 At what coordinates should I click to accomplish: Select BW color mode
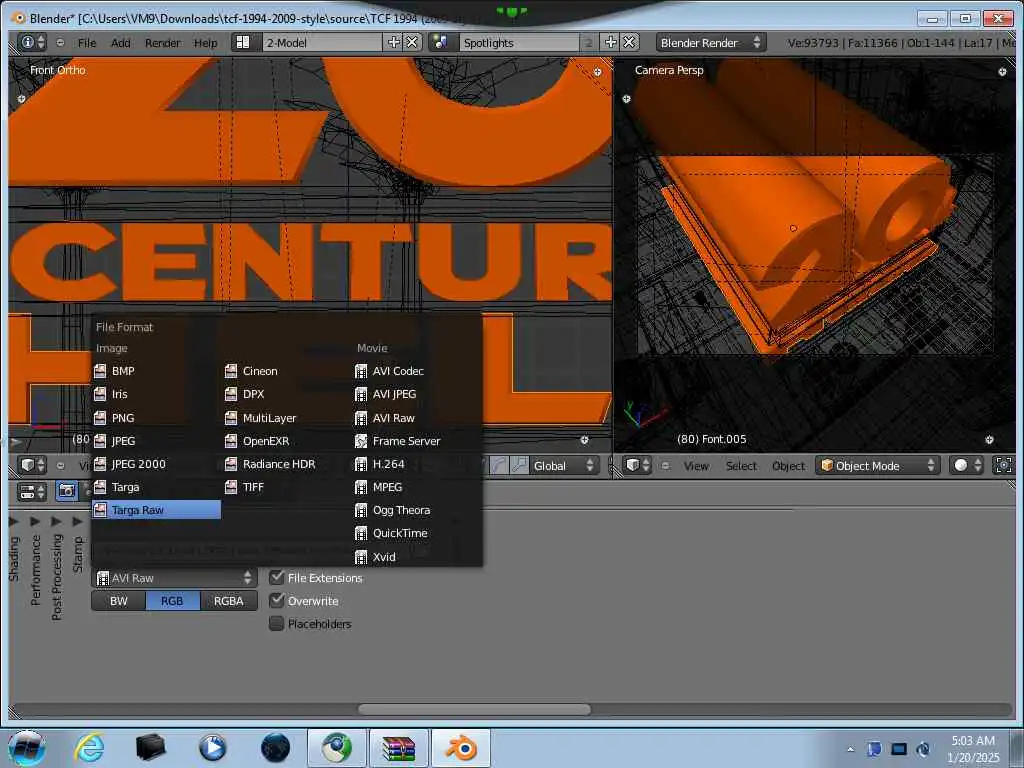pyautogui.click(x=119, y=601)
